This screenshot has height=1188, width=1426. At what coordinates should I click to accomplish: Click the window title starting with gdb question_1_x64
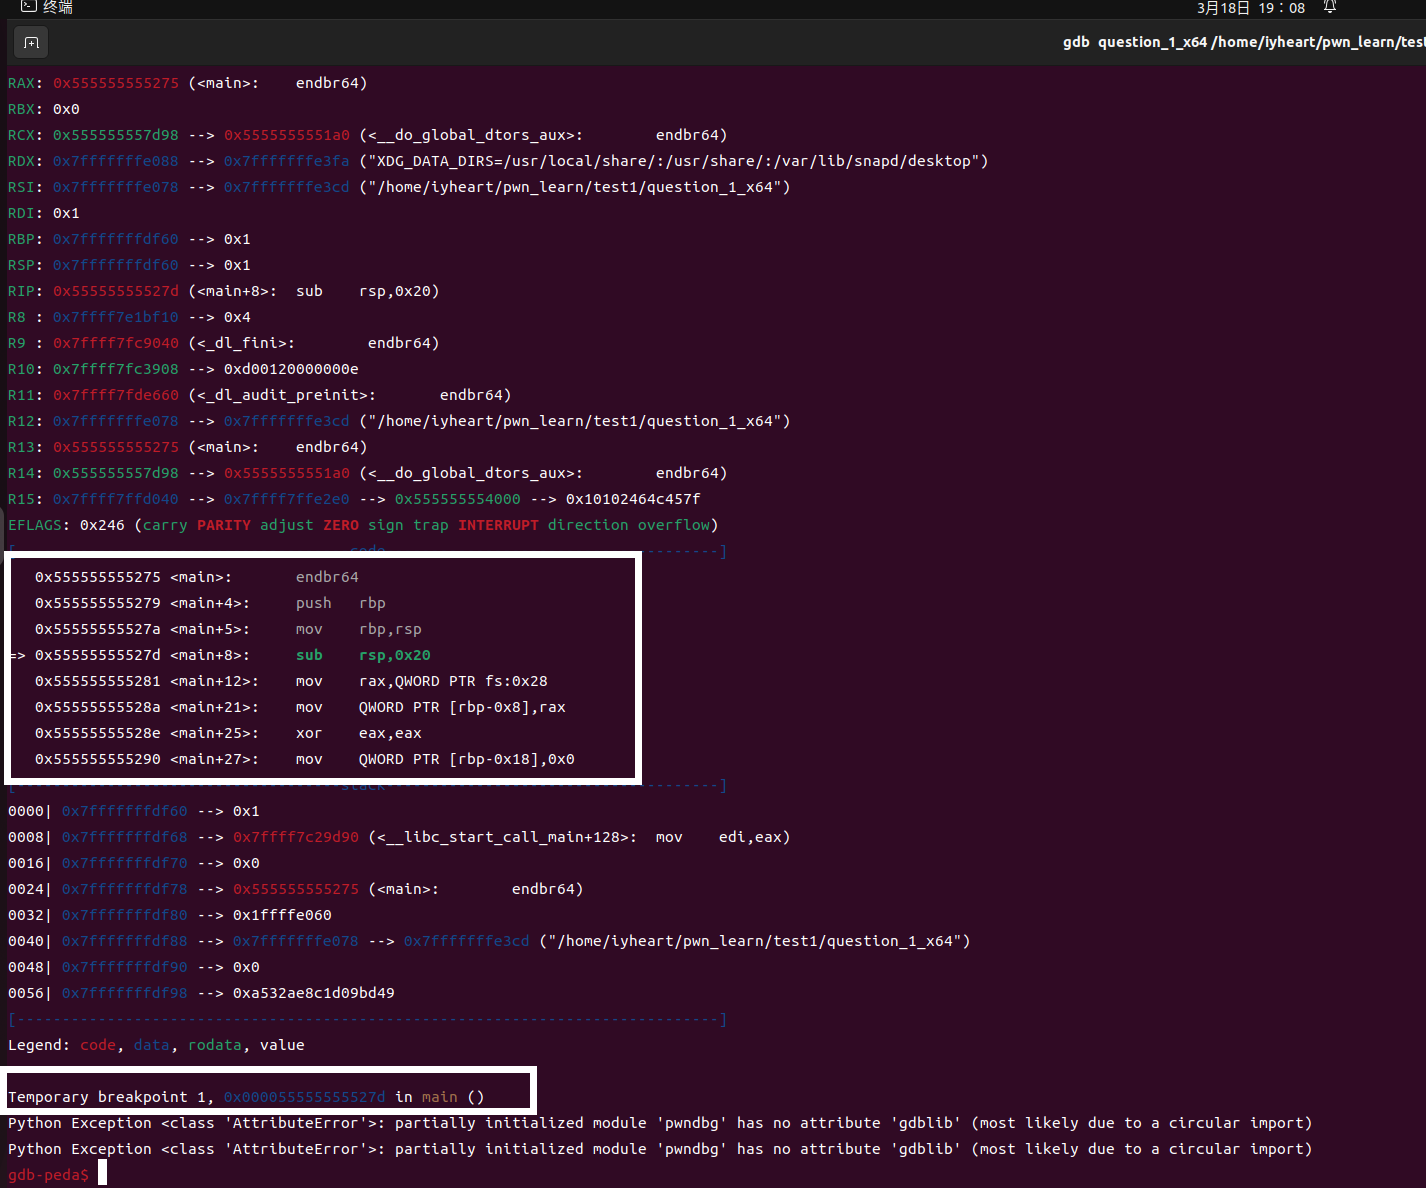pos(1243,42)
